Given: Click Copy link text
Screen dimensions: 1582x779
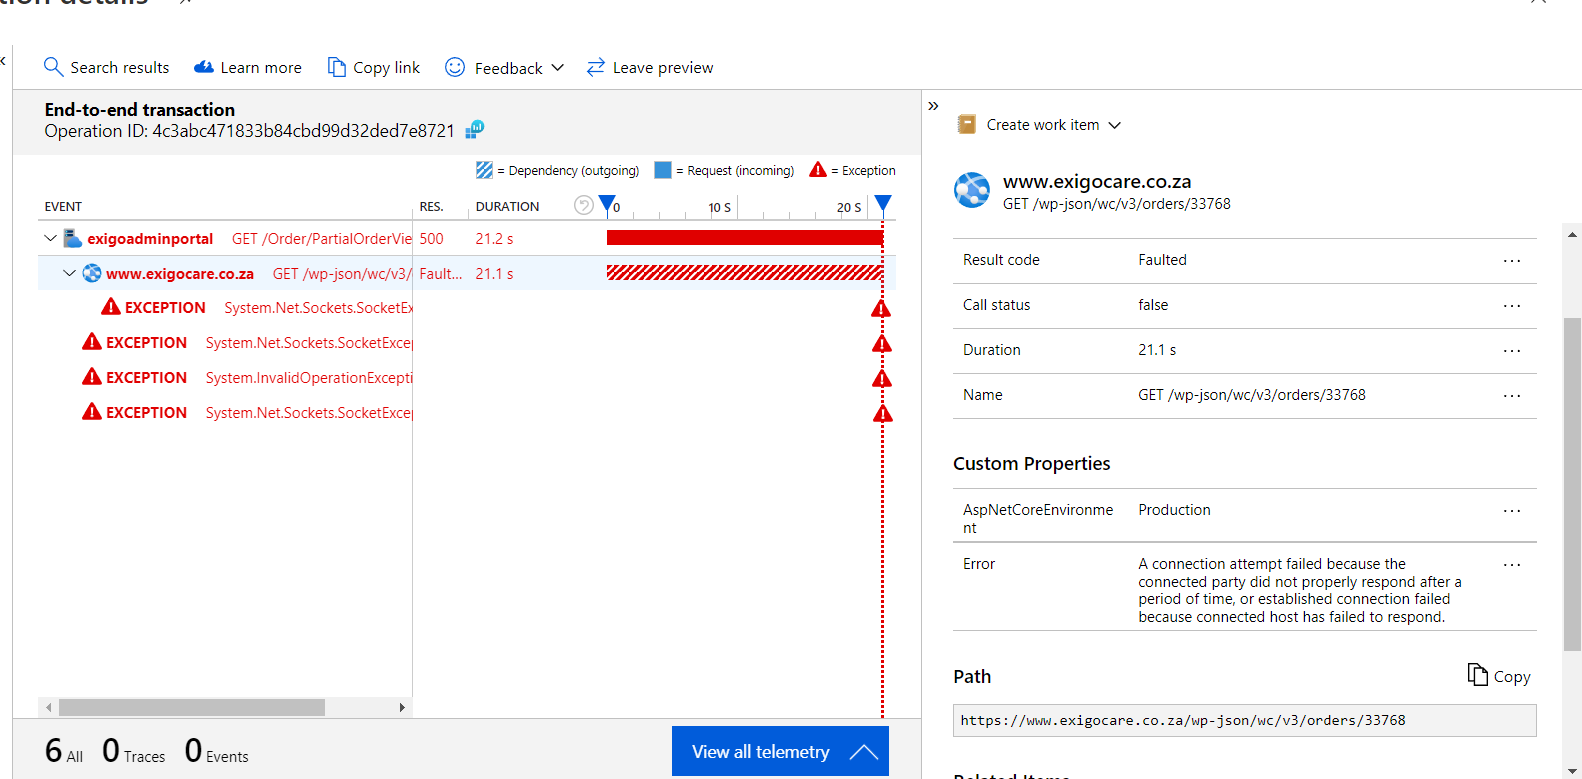Looking at the screenshot, I should click(x=386, y=67).
